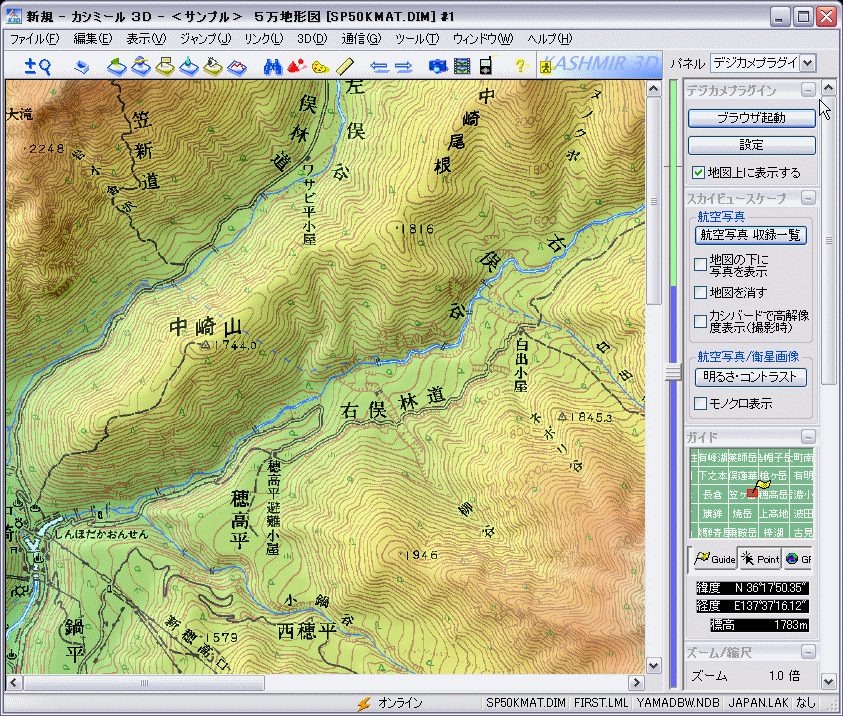The height and width of the screenshot is (716, 843).
Task: Click JAPAN.LAK in the status bar
Action: (758, 703)
